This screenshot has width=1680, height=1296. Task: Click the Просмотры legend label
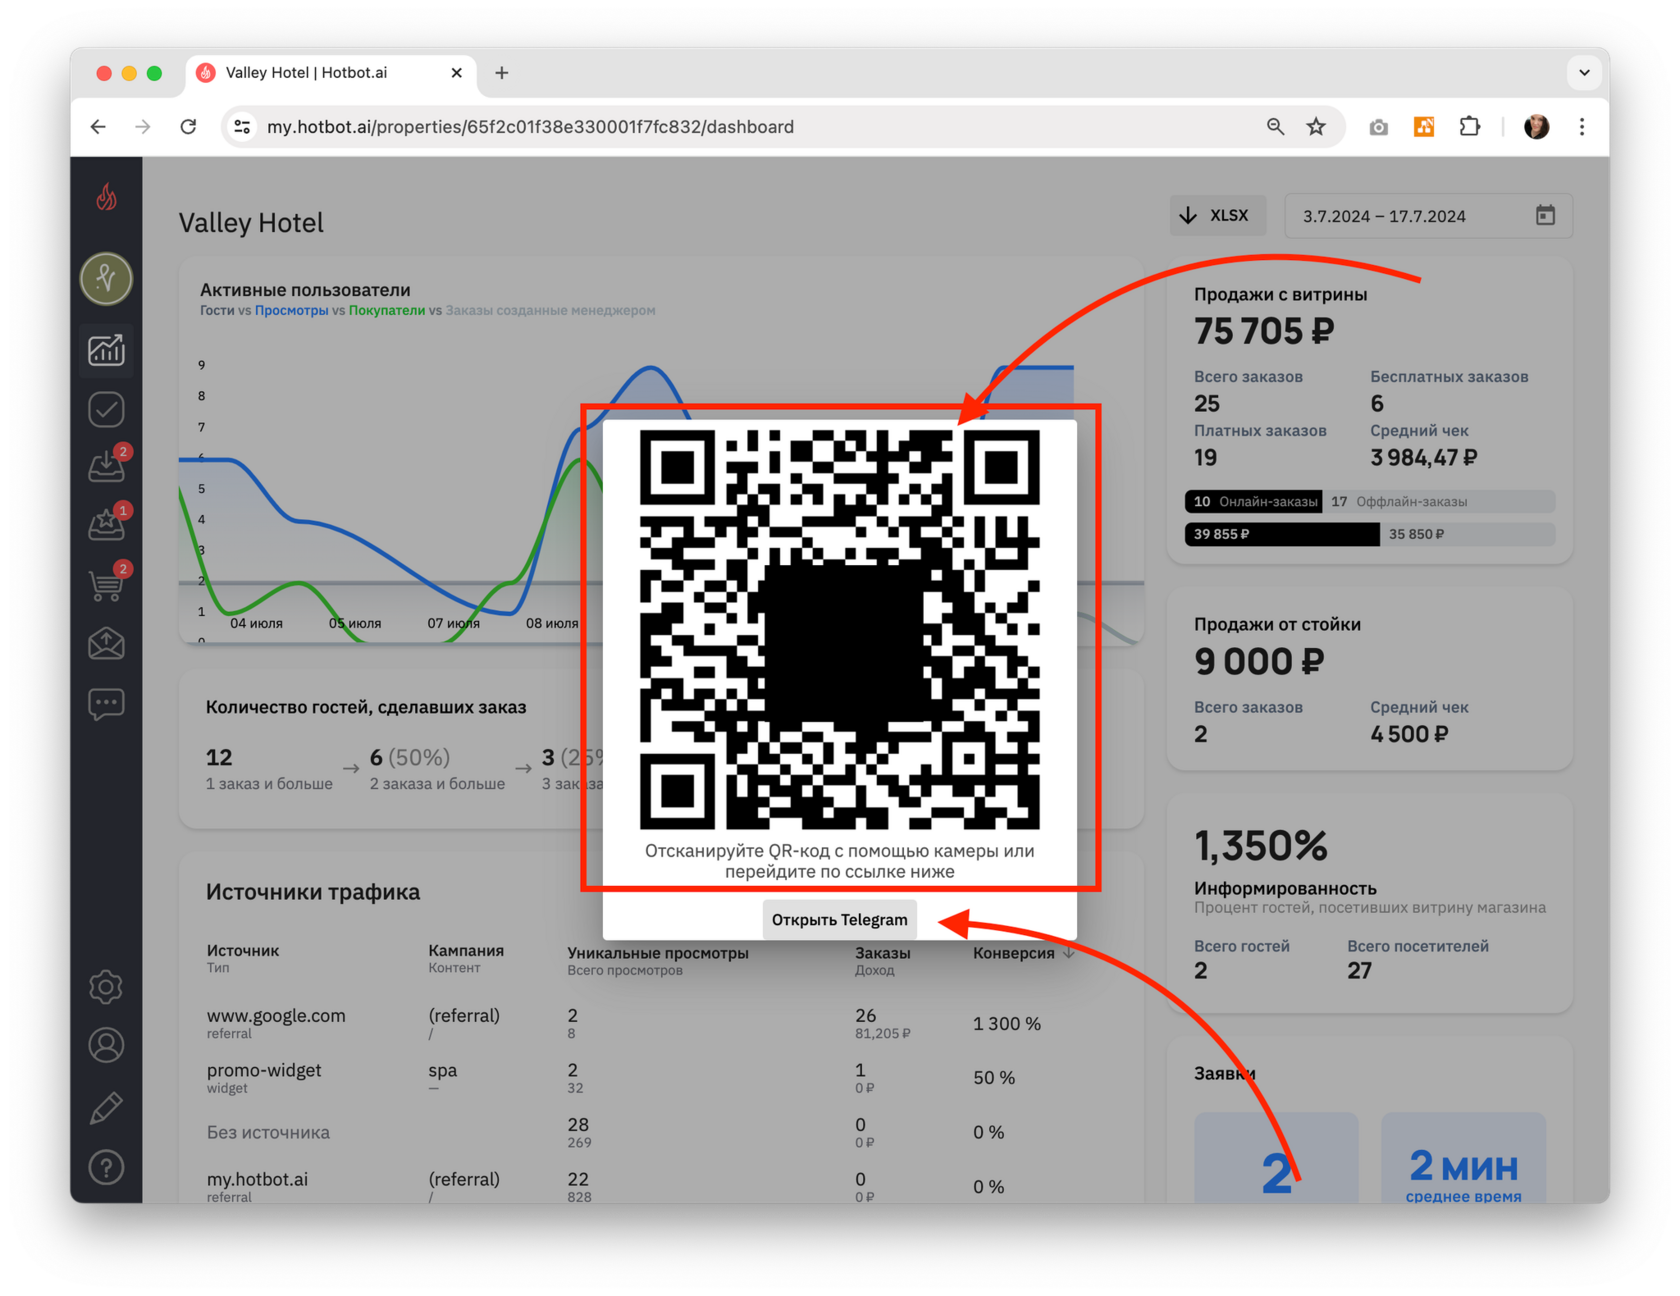tap(291, 311)
